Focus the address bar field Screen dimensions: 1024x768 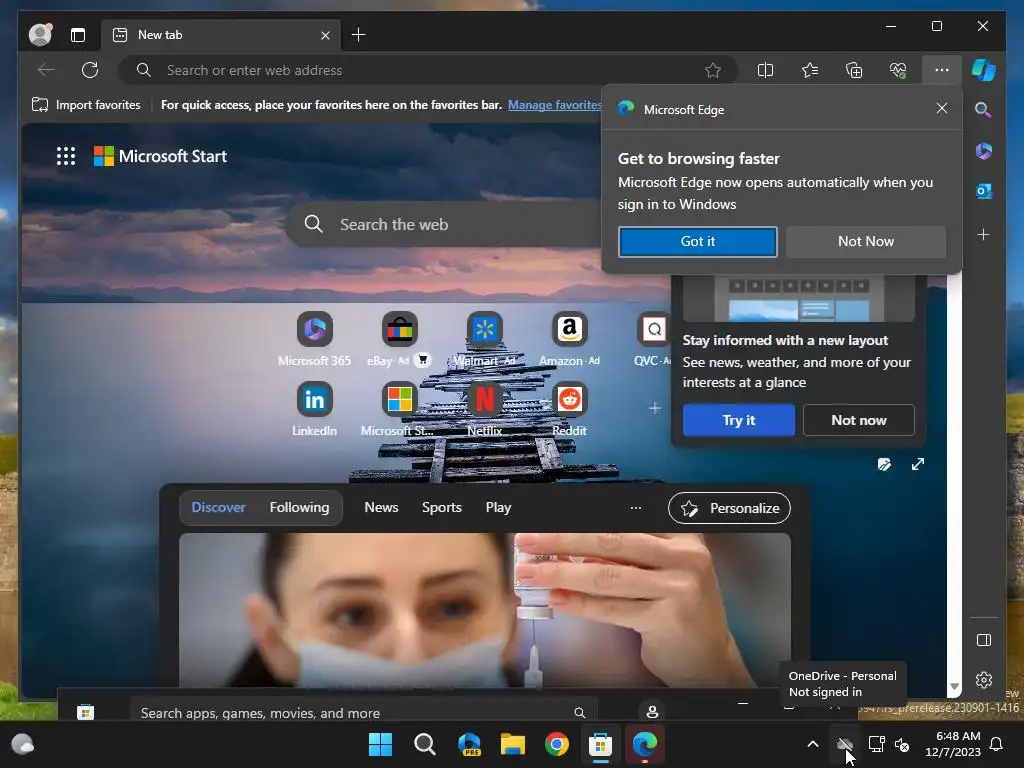point(428,70)
